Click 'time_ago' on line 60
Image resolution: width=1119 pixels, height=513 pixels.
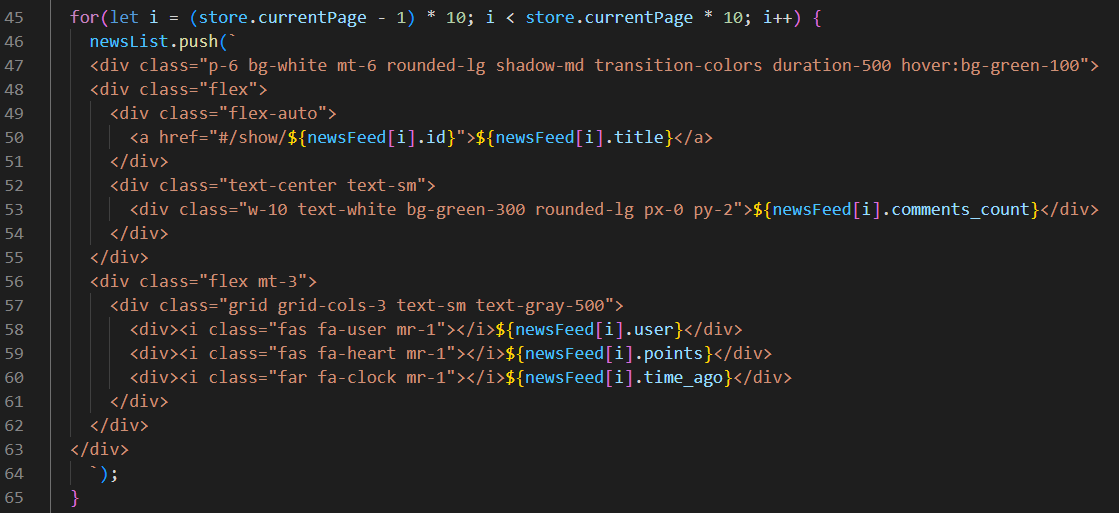coord(684,377)
